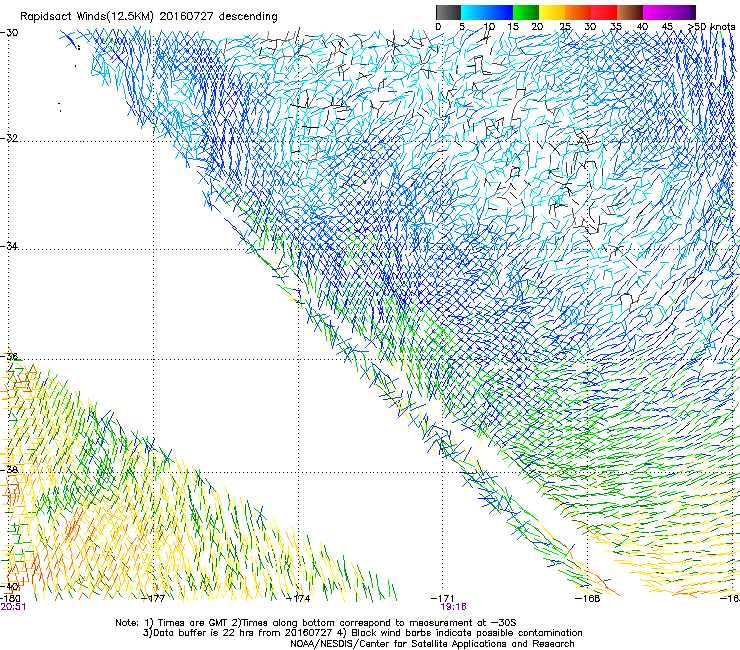Click the '-171' longitude label
Image resolution: width=740 pixels, height=650 pixels.
443,598
